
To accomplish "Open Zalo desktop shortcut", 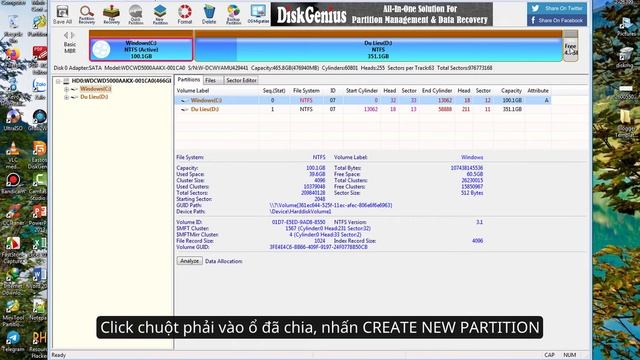I will tap(40, 89).
